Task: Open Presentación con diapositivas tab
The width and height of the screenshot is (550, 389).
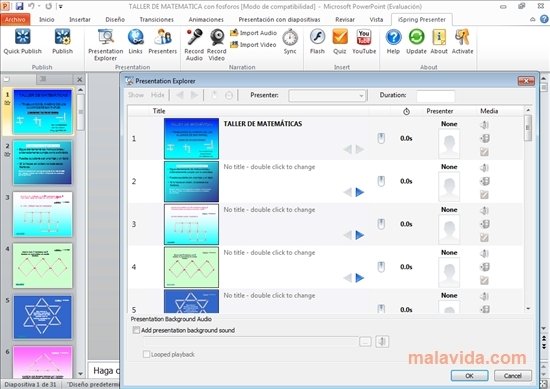Action: pyautogui.click(x=279, y=20)
